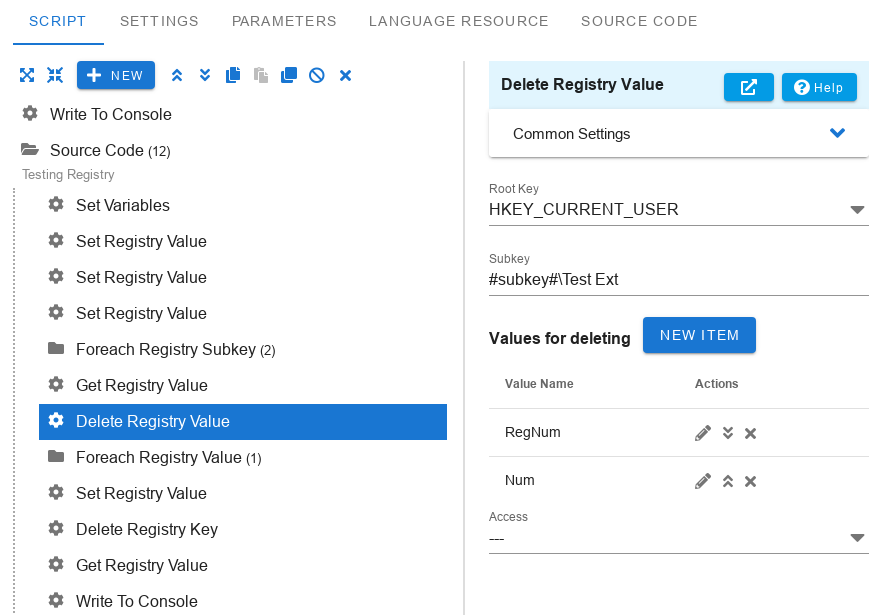
Task: Open the Root Key dropdown
Action: tap(679, 209)
